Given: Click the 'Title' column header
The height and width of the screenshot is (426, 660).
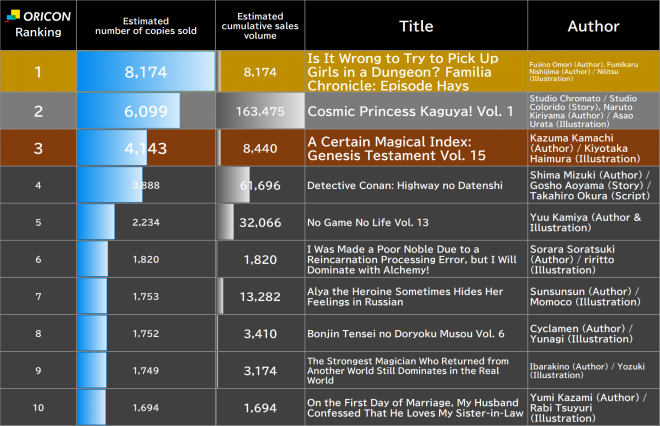Looking at the screenshot, I should coord(416,26).
